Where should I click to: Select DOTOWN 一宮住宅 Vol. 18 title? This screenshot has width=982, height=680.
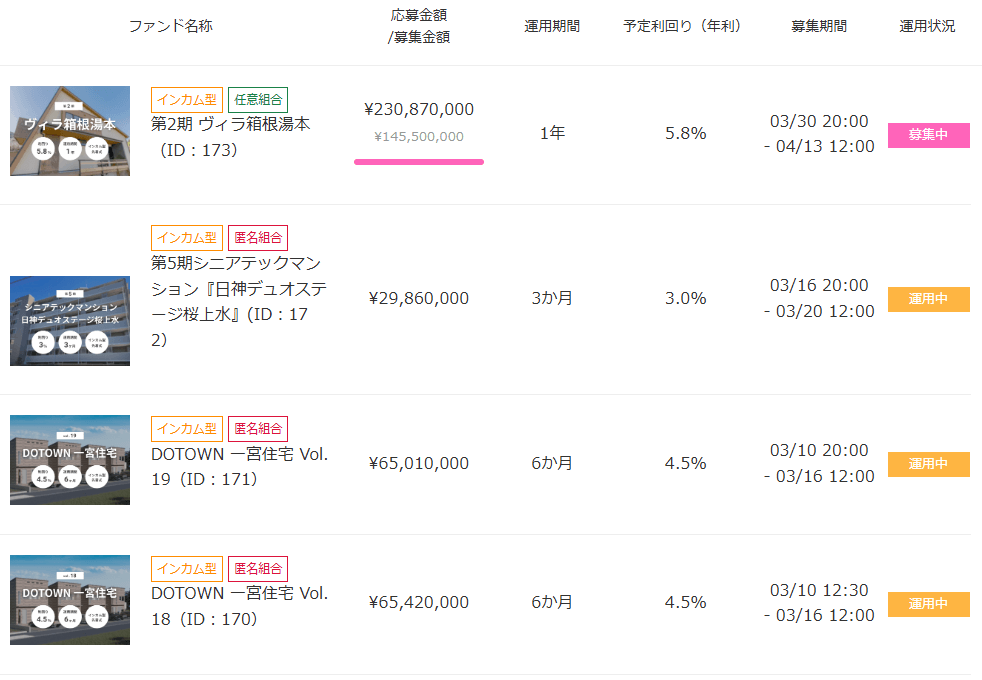[239, 606]
